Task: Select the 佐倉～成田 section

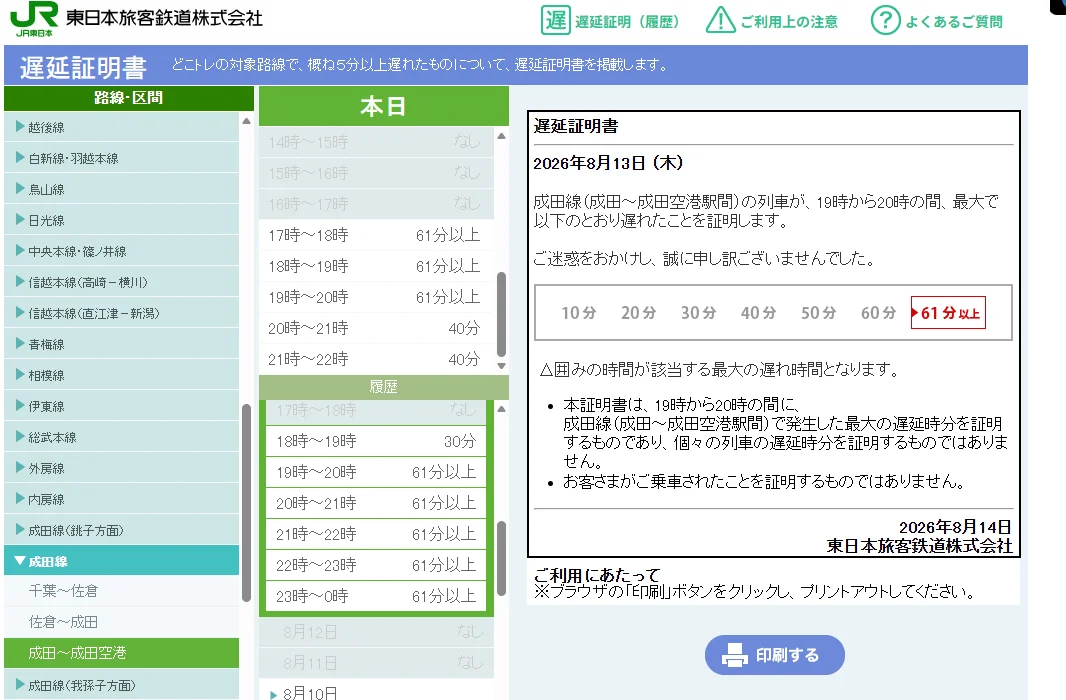Action: coord(122,622)
